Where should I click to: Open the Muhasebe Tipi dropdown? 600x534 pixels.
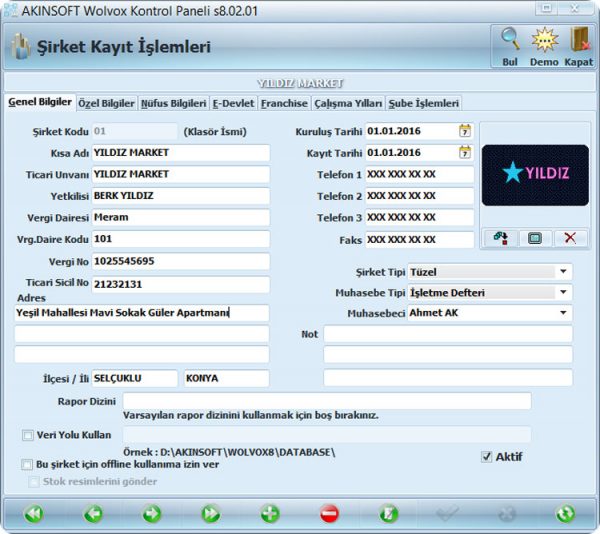point(563,293)
